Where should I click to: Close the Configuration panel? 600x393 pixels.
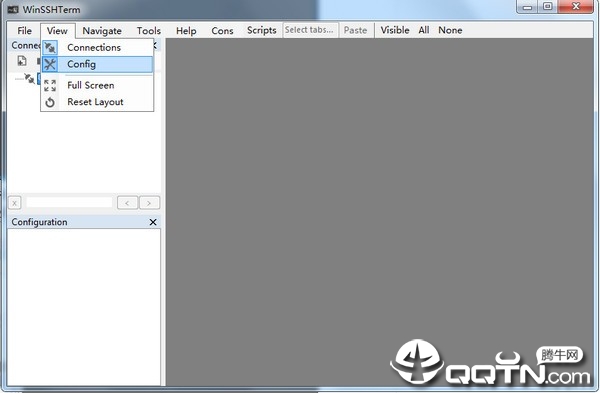pyautogui.click(x=153, y=222)
